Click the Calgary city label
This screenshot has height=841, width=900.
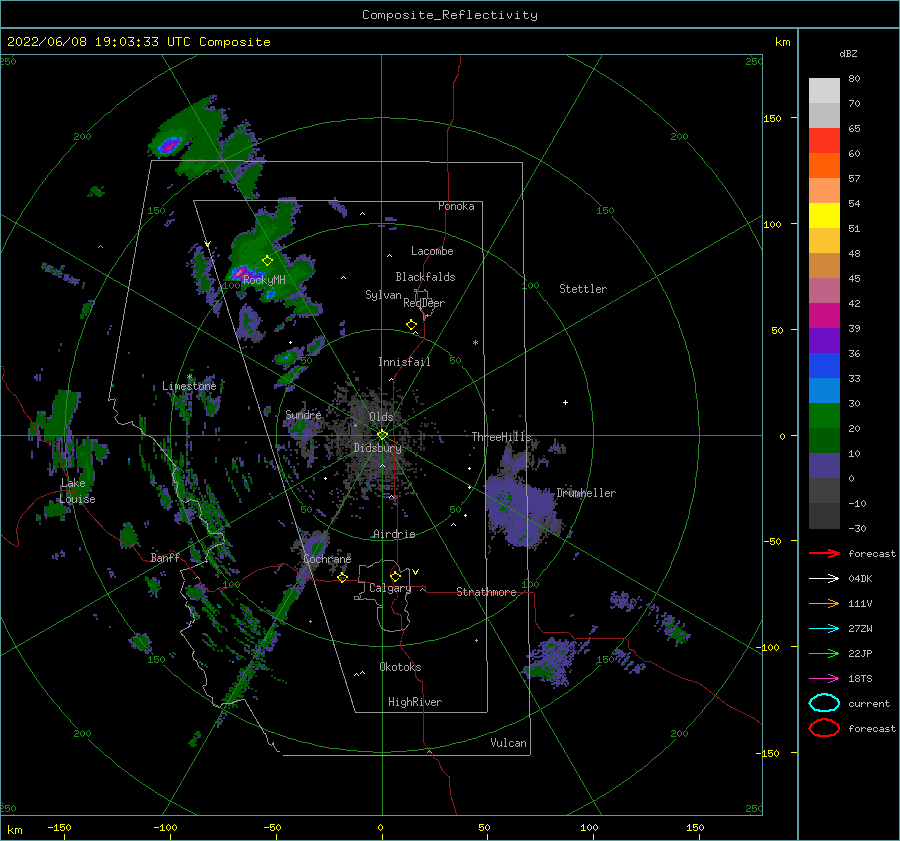pyautogui.click(x=390, y=588)
